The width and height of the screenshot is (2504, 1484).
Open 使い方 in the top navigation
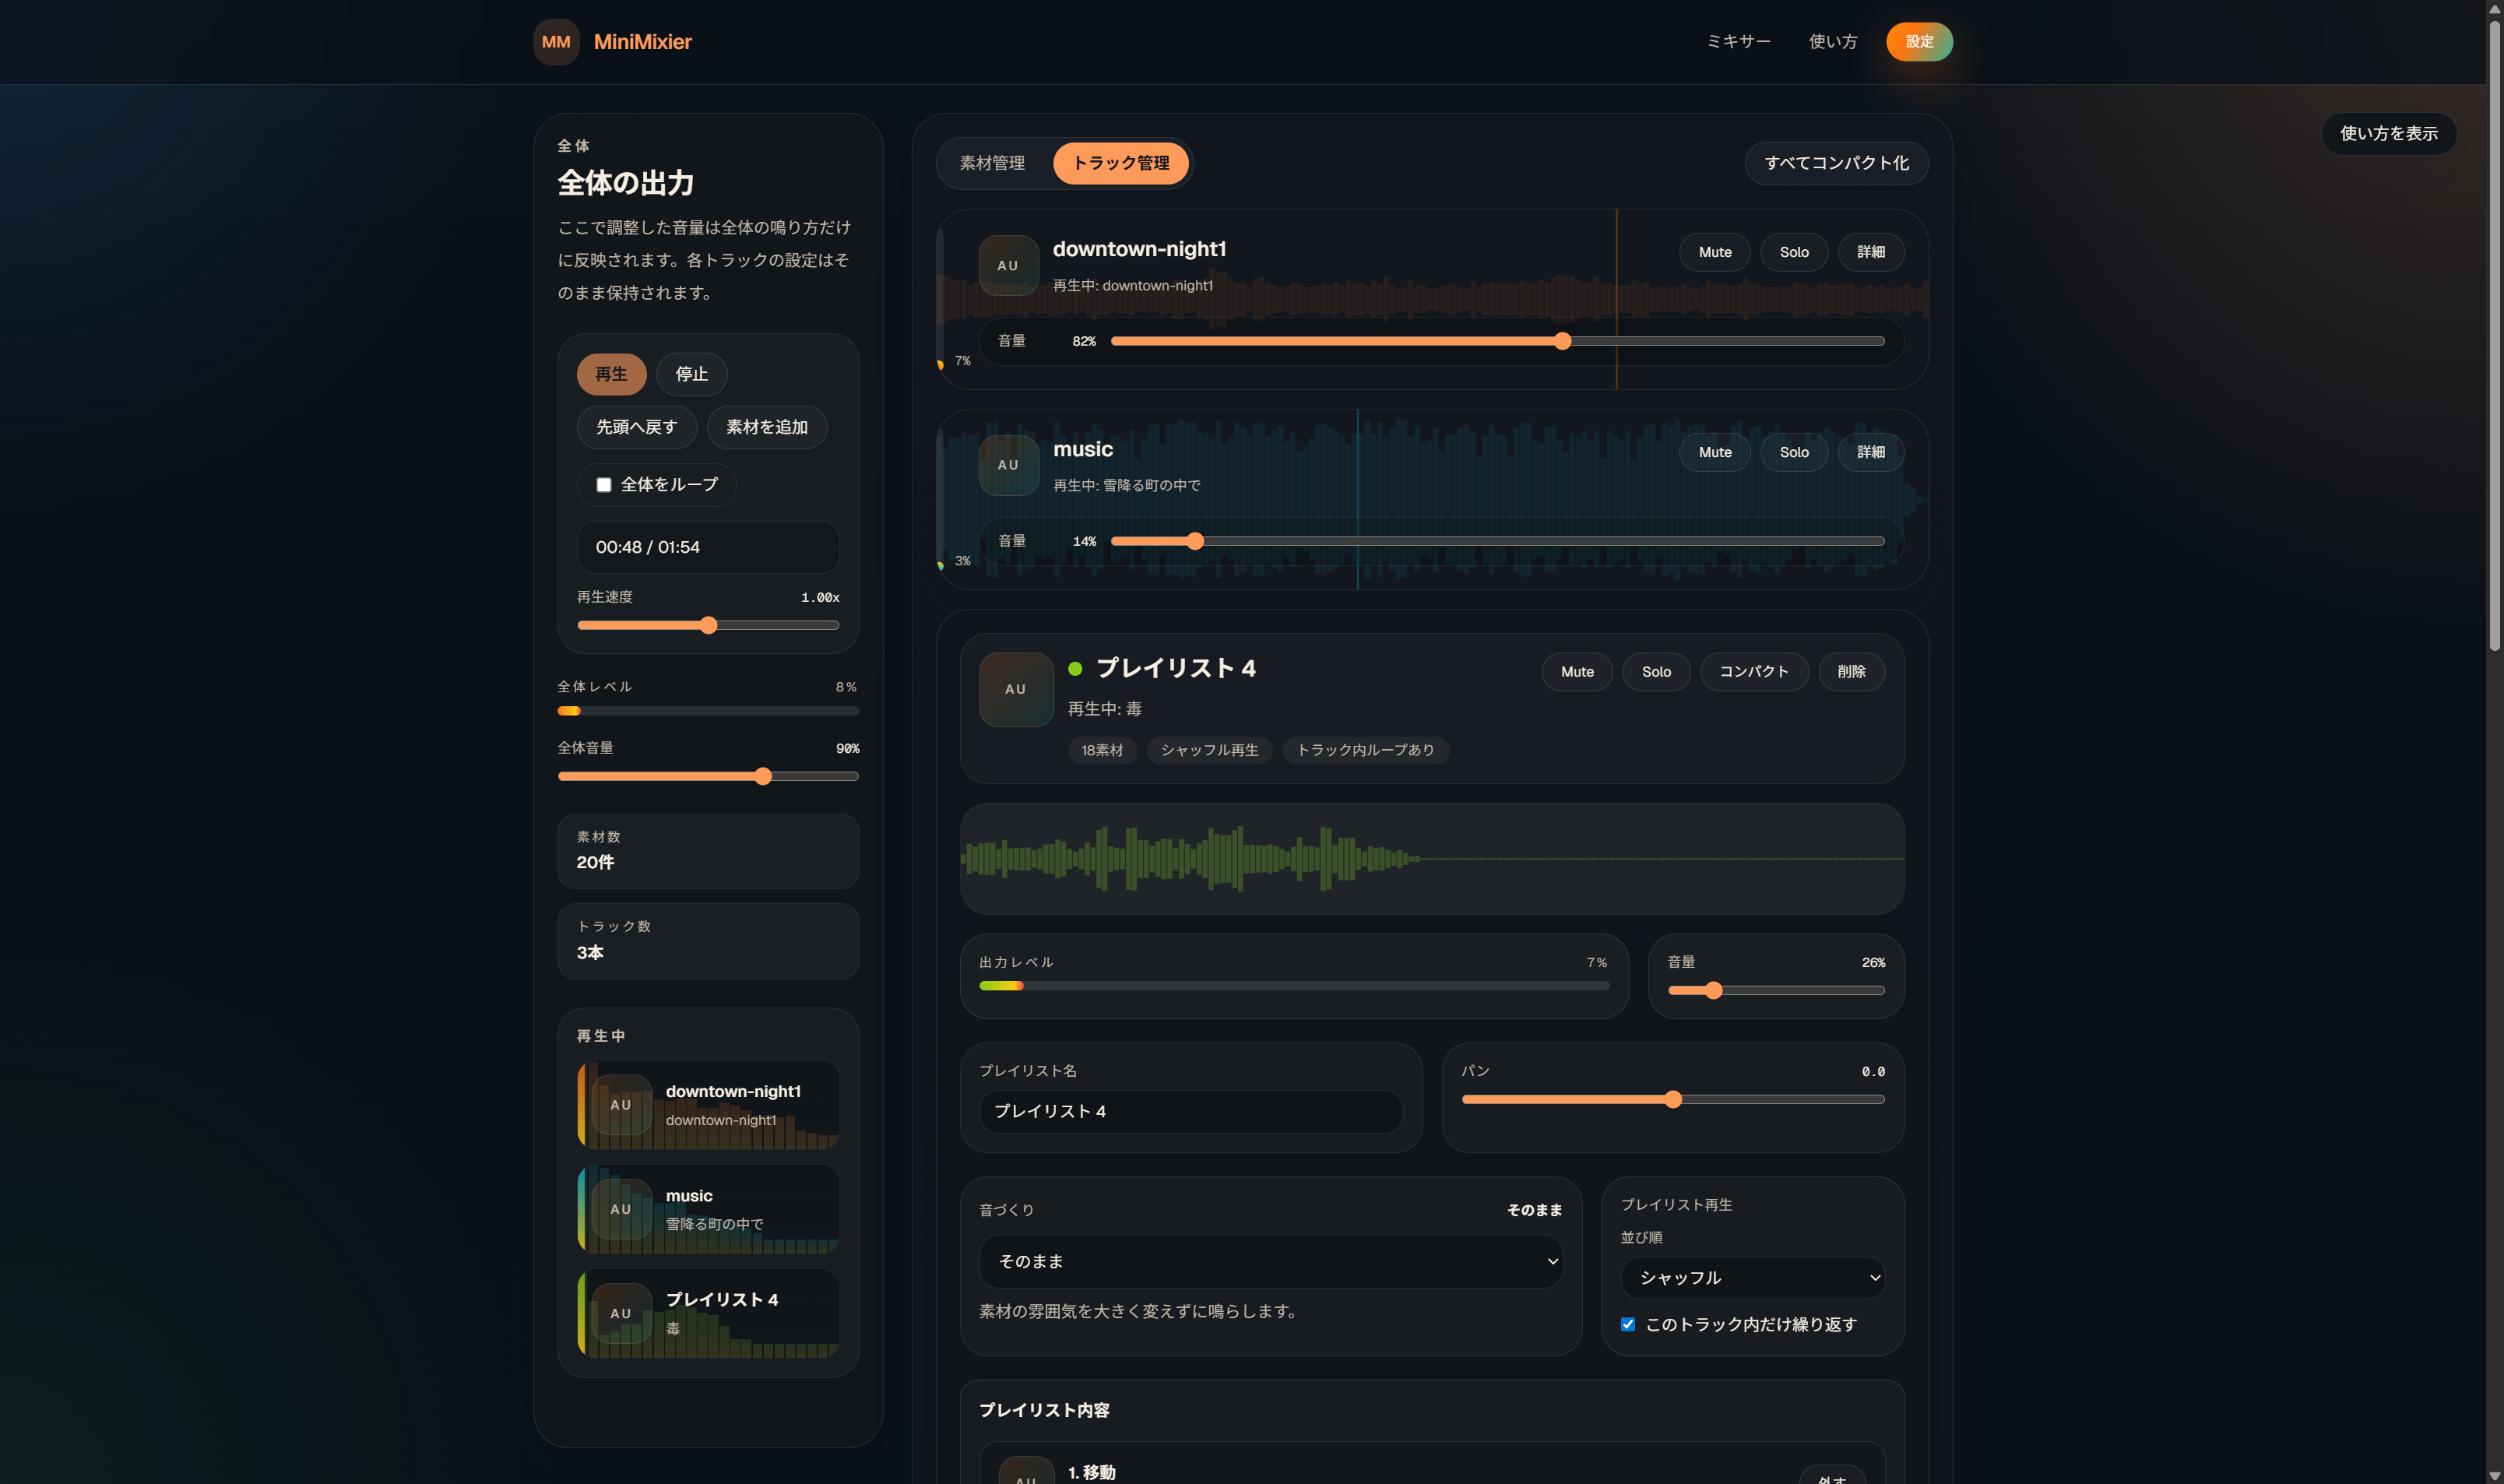pyautogui.click(x=1832, y=42)
